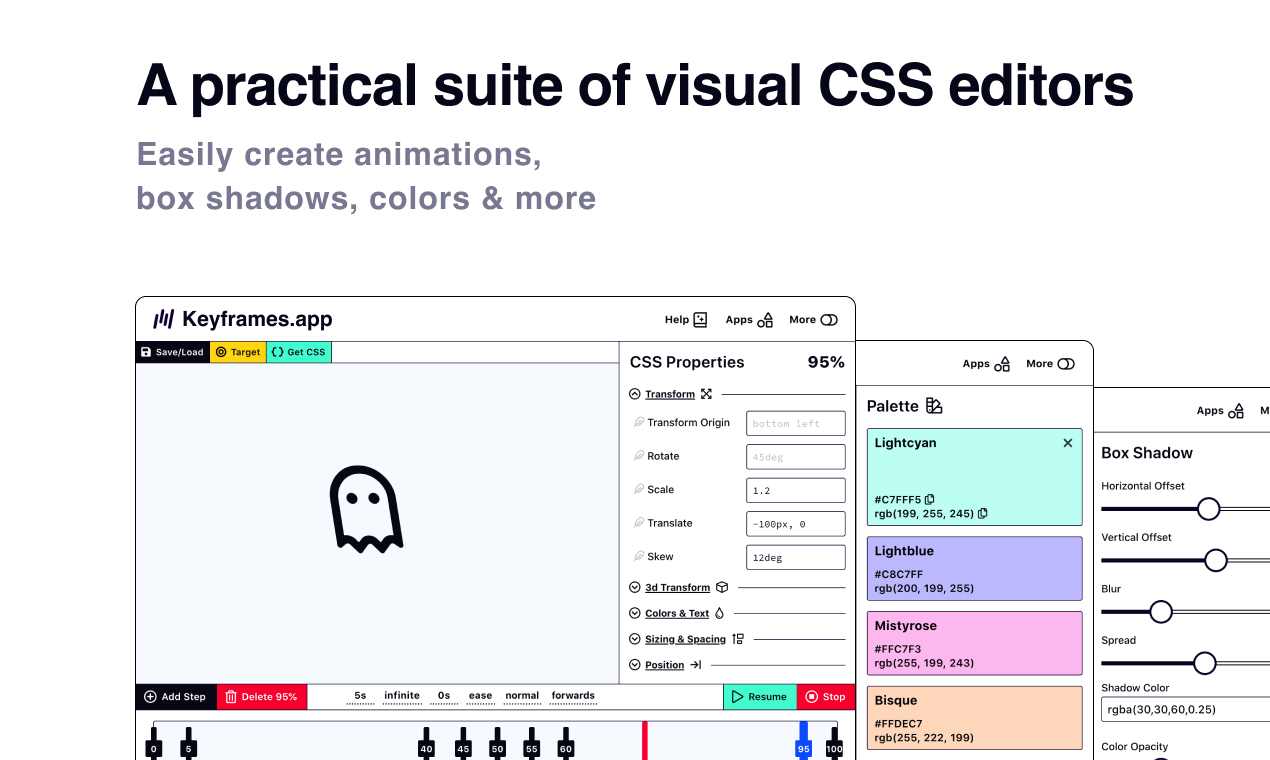Select the 5 timeline marker
Viewport: 1270px width, 760px height.
pos(188,743)
